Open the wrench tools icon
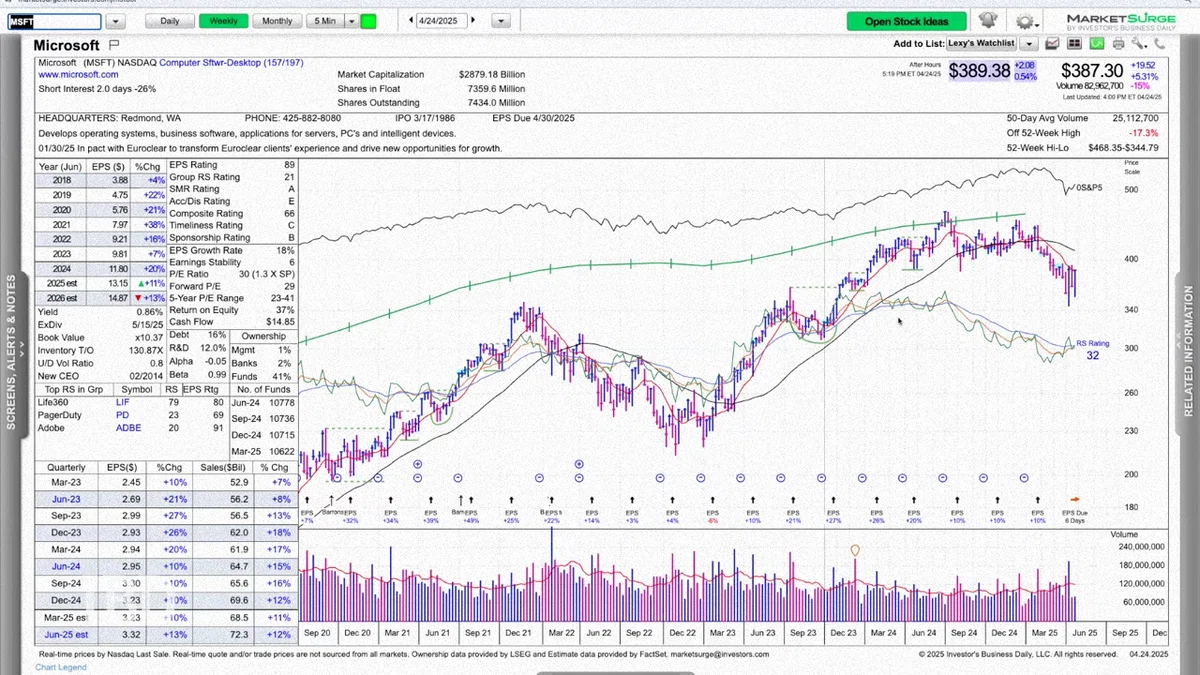Screen dimensions: 1200x675 (1137, 44)
